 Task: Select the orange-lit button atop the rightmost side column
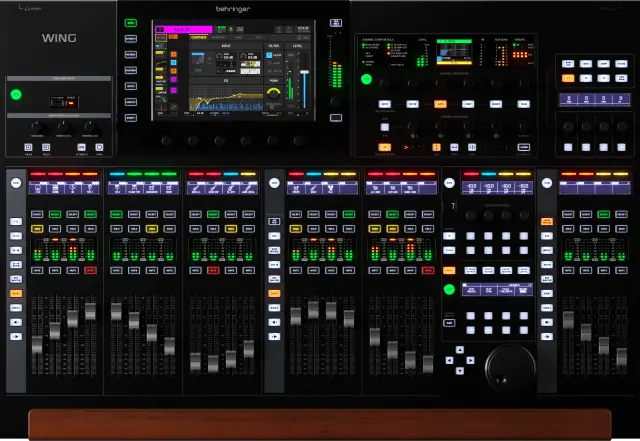point(547,221)
